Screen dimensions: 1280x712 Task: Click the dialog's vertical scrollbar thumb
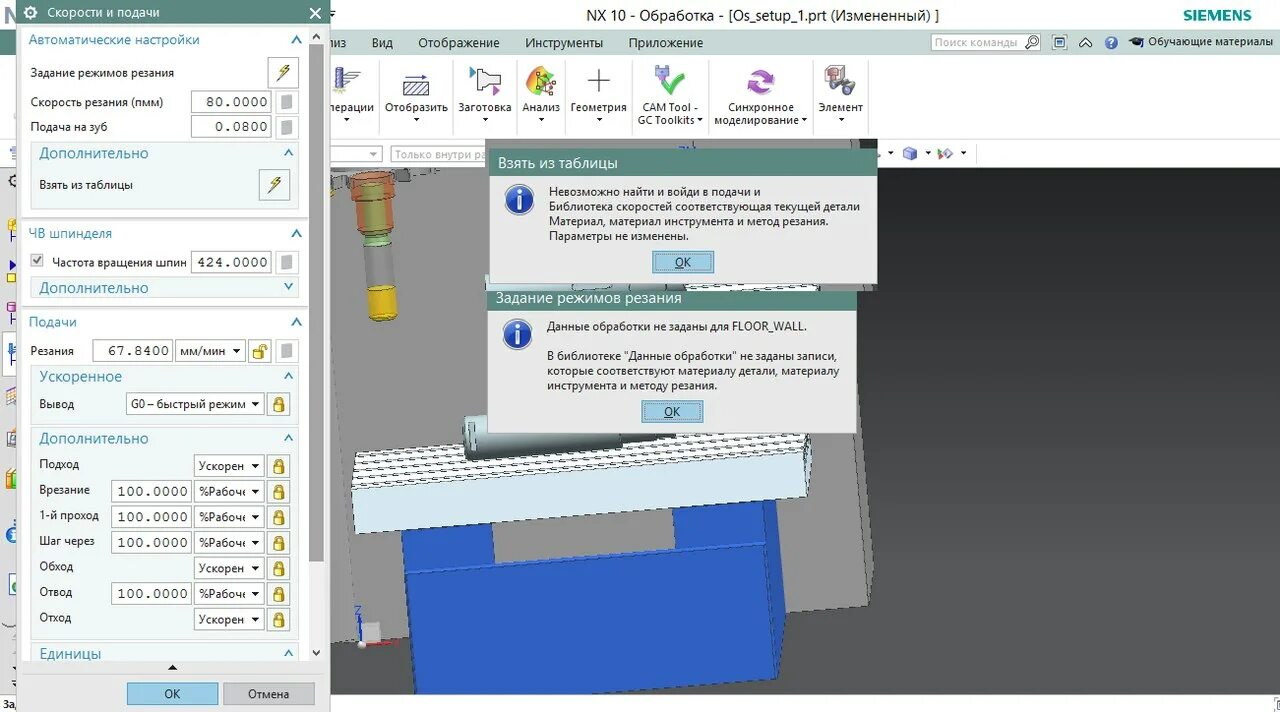coord(316,300)
